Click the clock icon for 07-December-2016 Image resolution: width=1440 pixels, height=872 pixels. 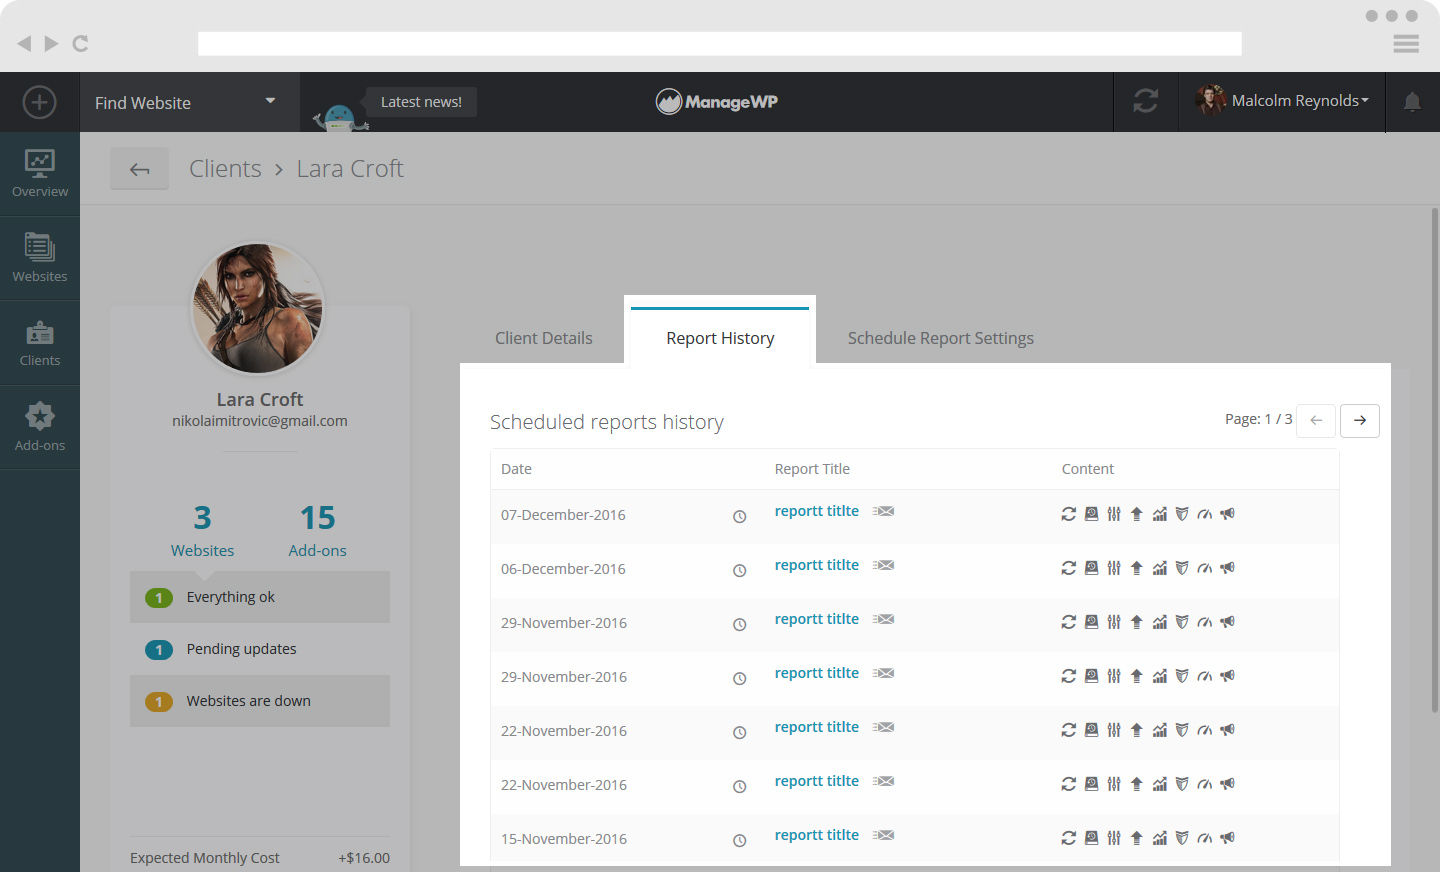740,517
